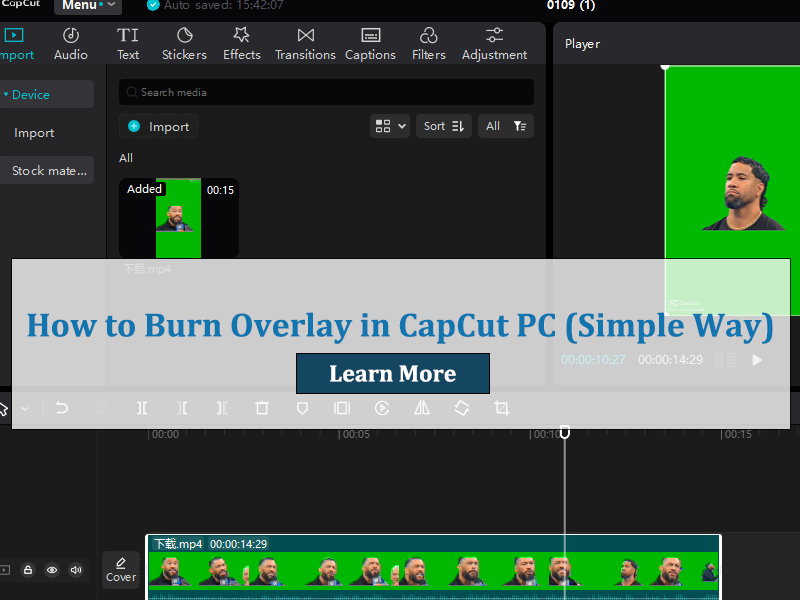Screen dimensions: 800x600
Task: Click the Undo icon in the toolbar
Action: click(61, 408)
